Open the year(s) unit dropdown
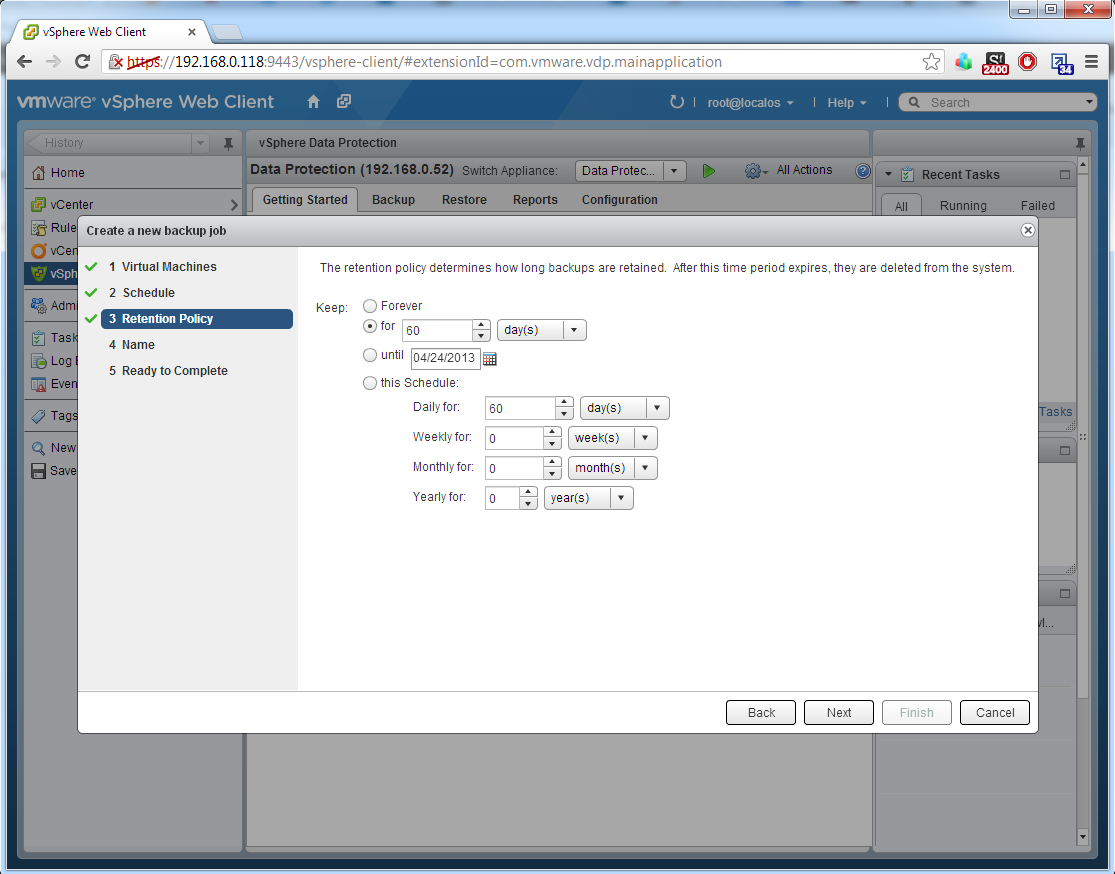The image size is (1115, 874). (x=589, y=498)
